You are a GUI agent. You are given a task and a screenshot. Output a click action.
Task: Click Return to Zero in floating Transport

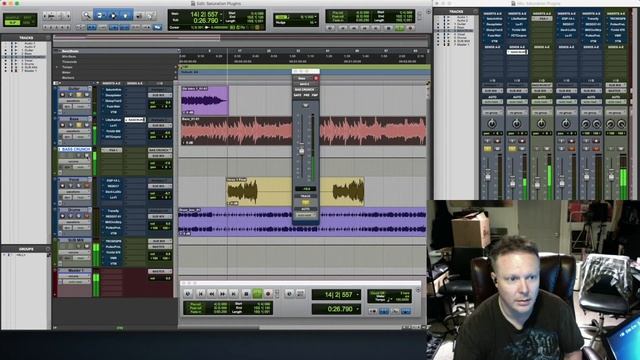(200, 293)
